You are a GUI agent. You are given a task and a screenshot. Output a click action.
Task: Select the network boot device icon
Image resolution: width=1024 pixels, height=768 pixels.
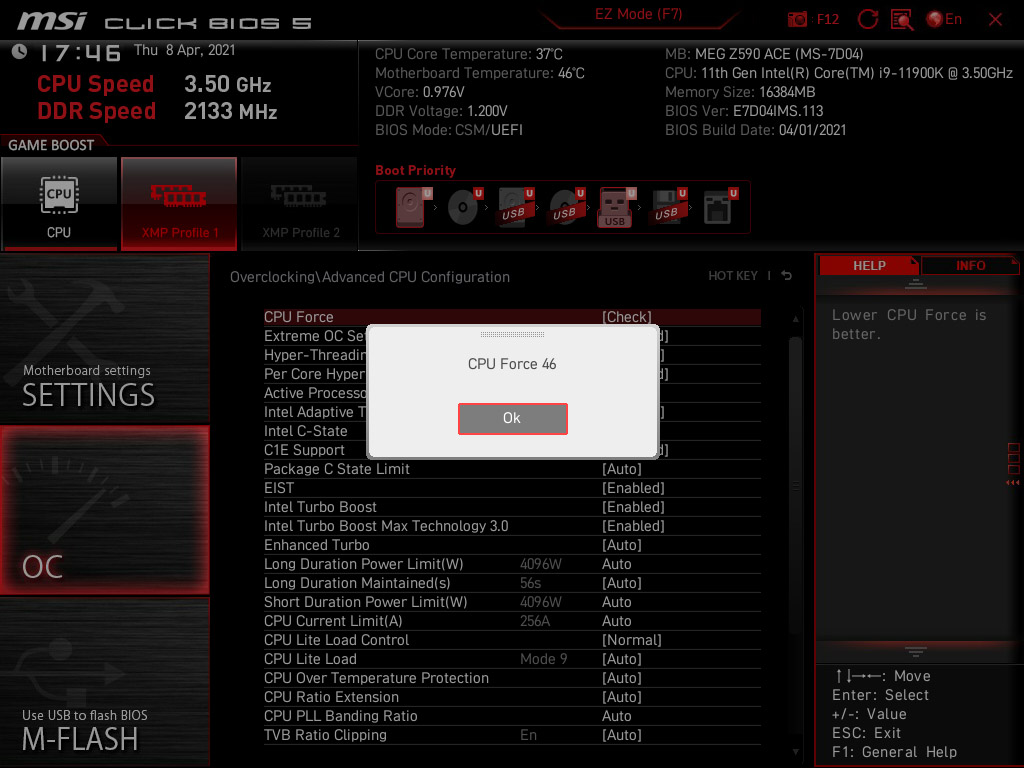pos(720,208)
